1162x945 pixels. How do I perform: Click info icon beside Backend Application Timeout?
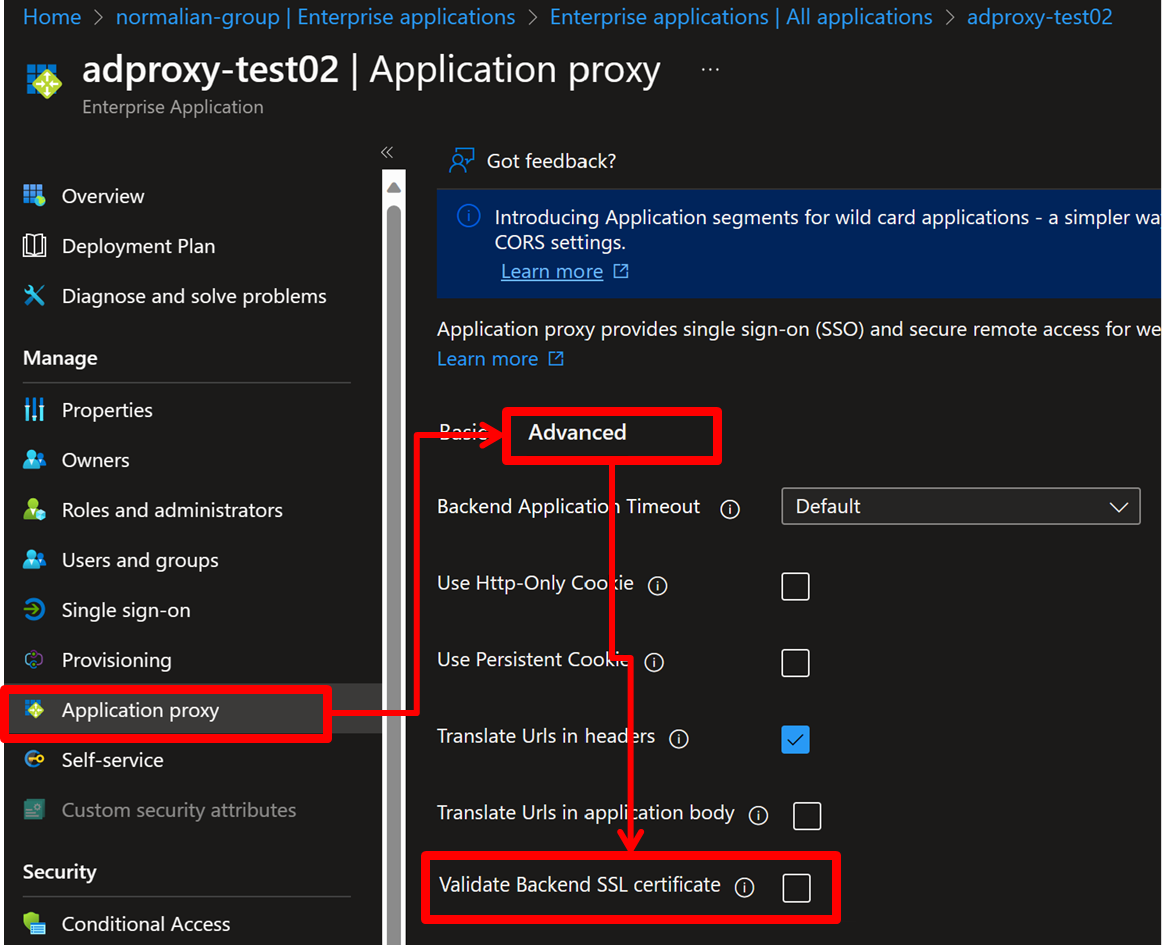click(x=730, y=509)
